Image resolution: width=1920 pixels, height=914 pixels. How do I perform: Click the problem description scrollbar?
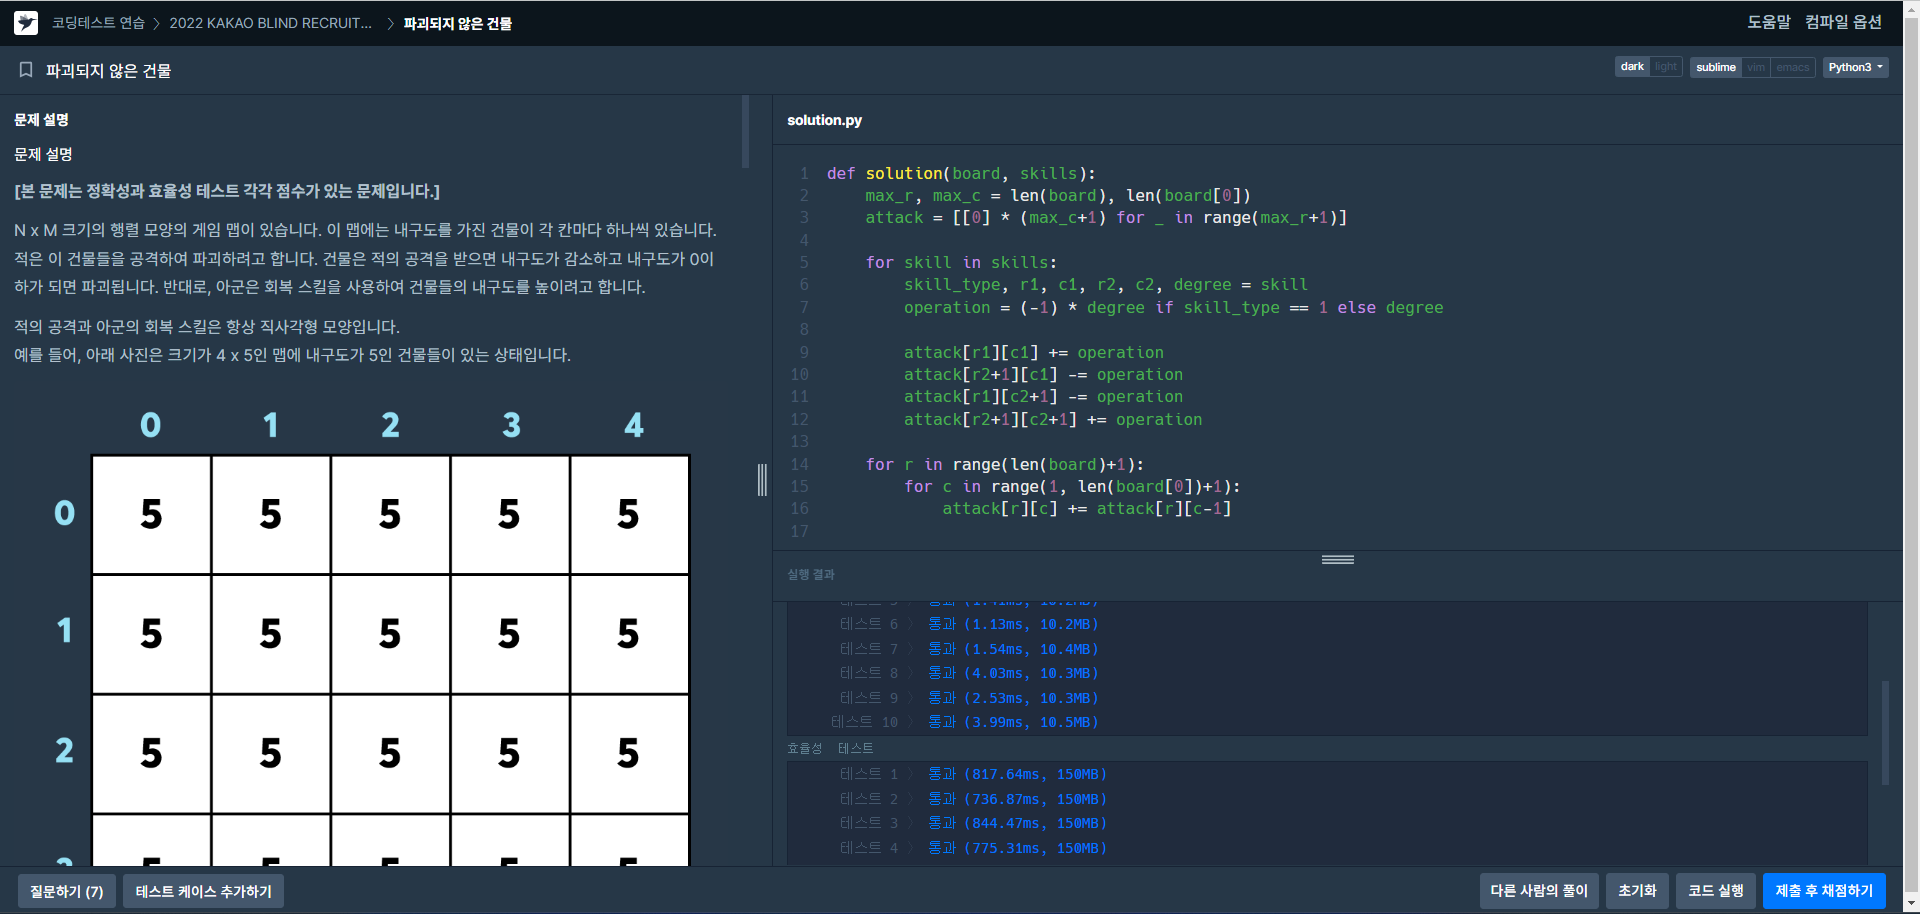[x=745, y=132]
